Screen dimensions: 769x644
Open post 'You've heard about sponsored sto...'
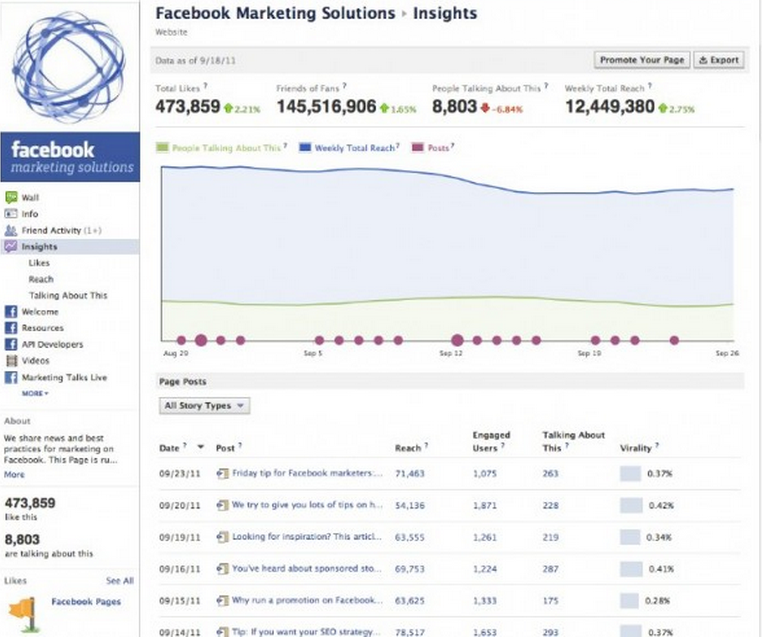pos(310,573)
